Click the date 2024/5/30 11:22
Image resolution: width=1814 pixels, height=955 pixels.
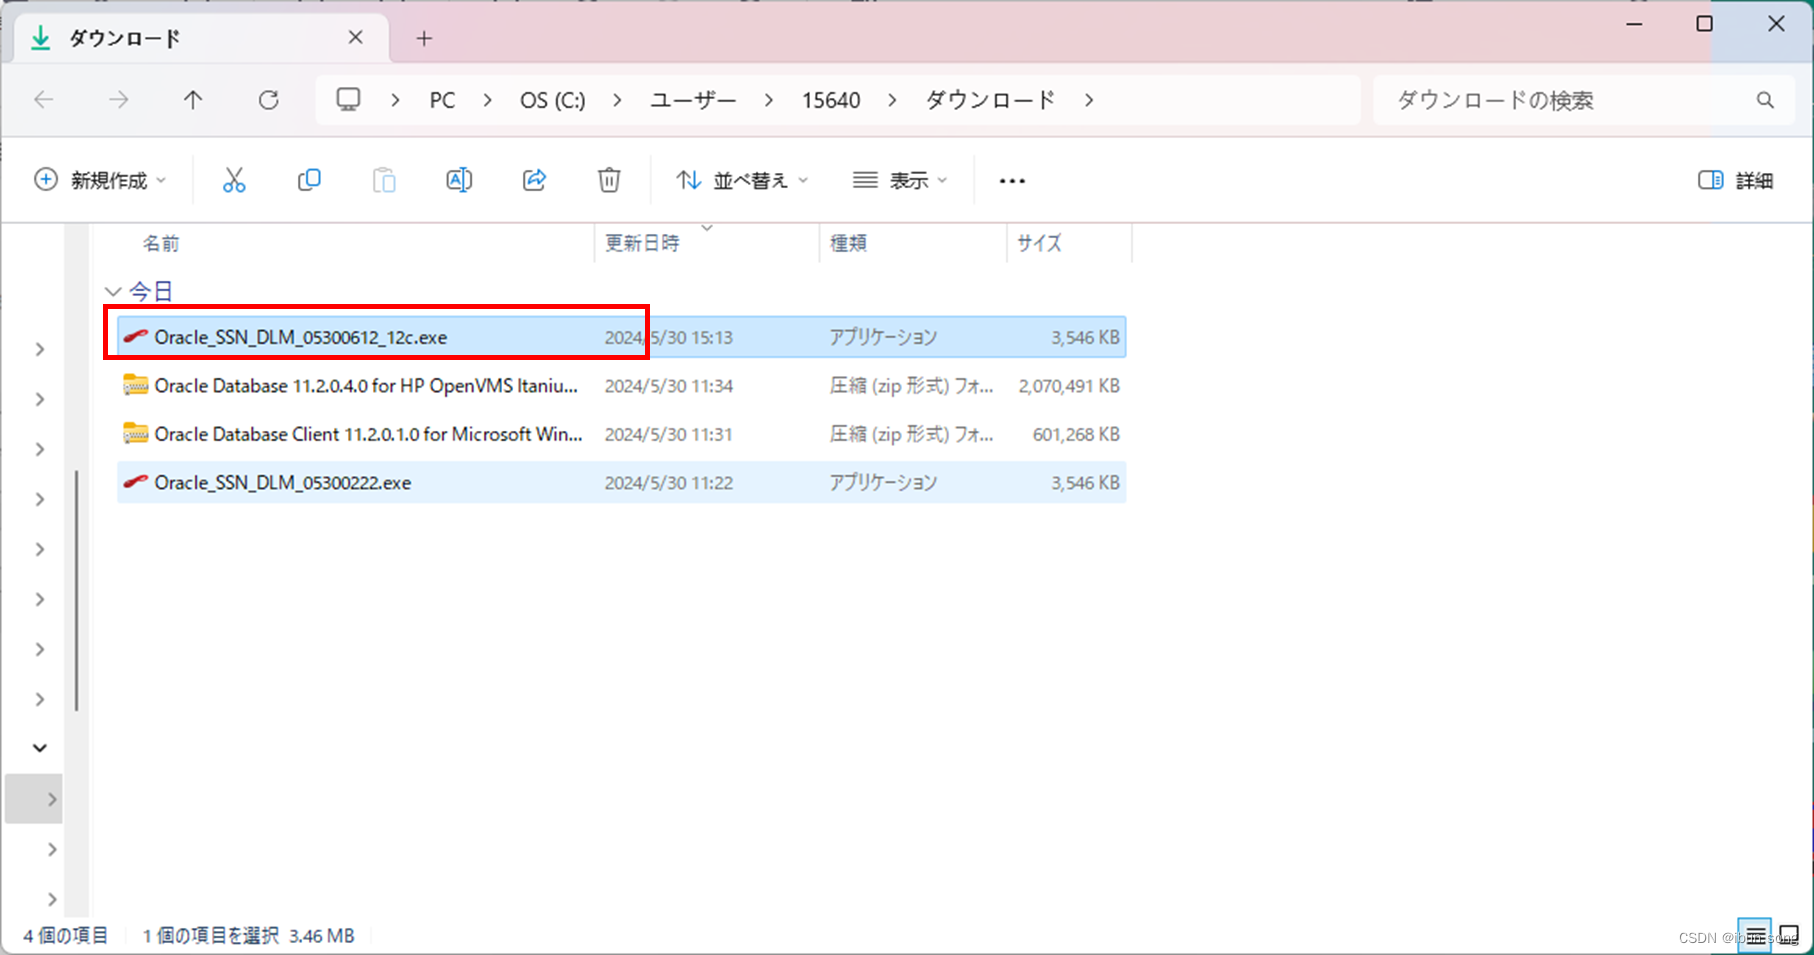tap(668, 482)
